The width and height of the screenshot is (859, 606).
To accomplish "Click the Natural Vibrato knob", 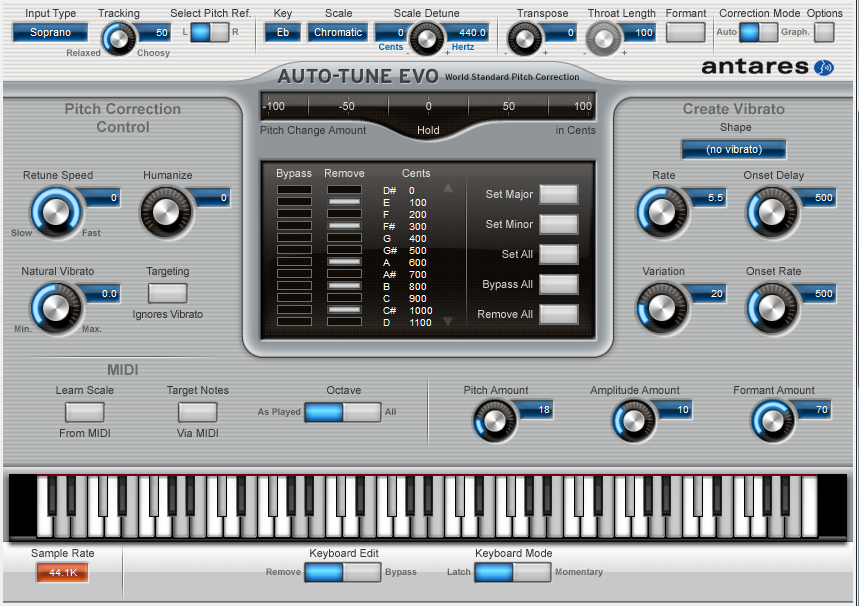I will [x=56, y=308].
